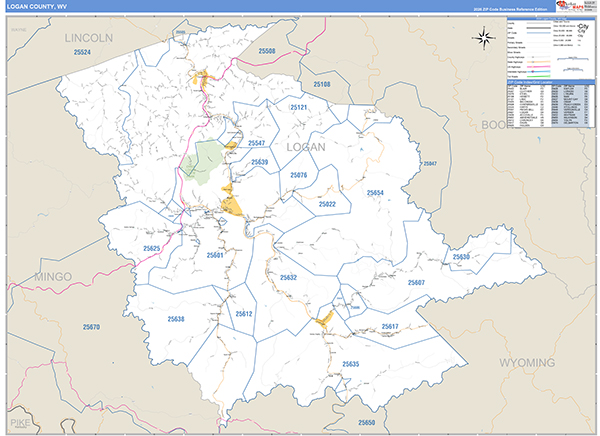Viewport: 600px width, 436px height.
Task: Select the ZIP code 25601 label
Action: (x=215, y=255)
